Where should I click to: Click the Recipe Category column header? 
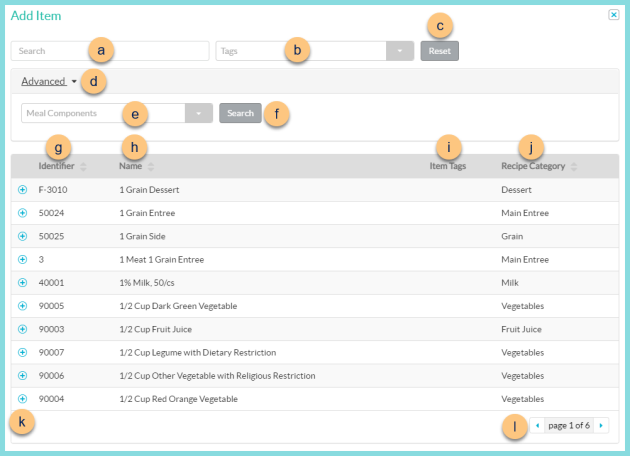click(533, 166)
